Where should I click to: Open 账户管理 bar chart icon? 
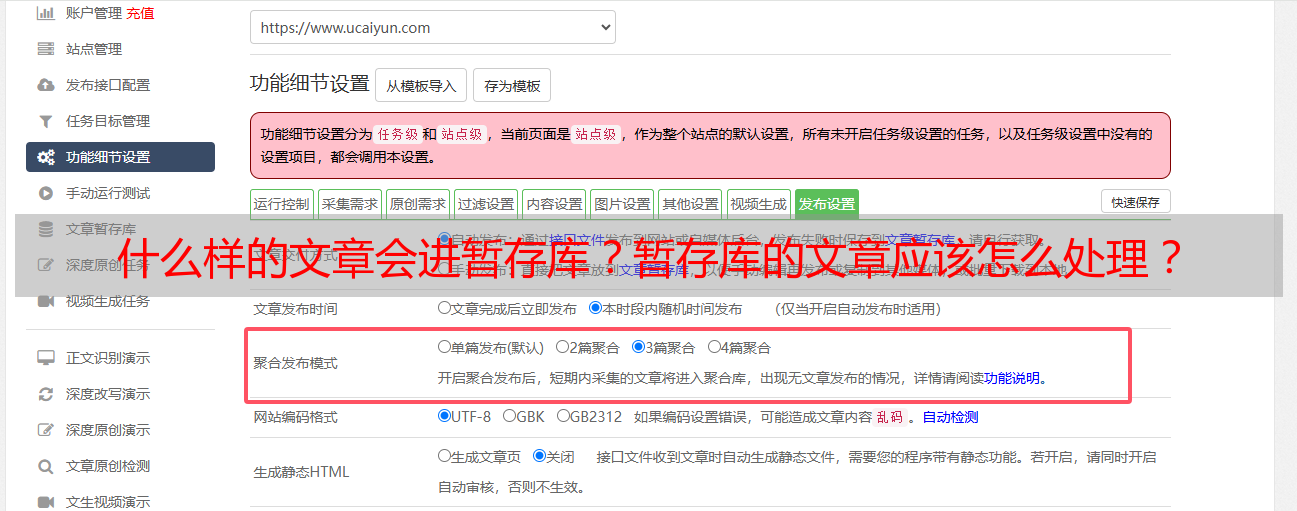click(x=45, y=13)
